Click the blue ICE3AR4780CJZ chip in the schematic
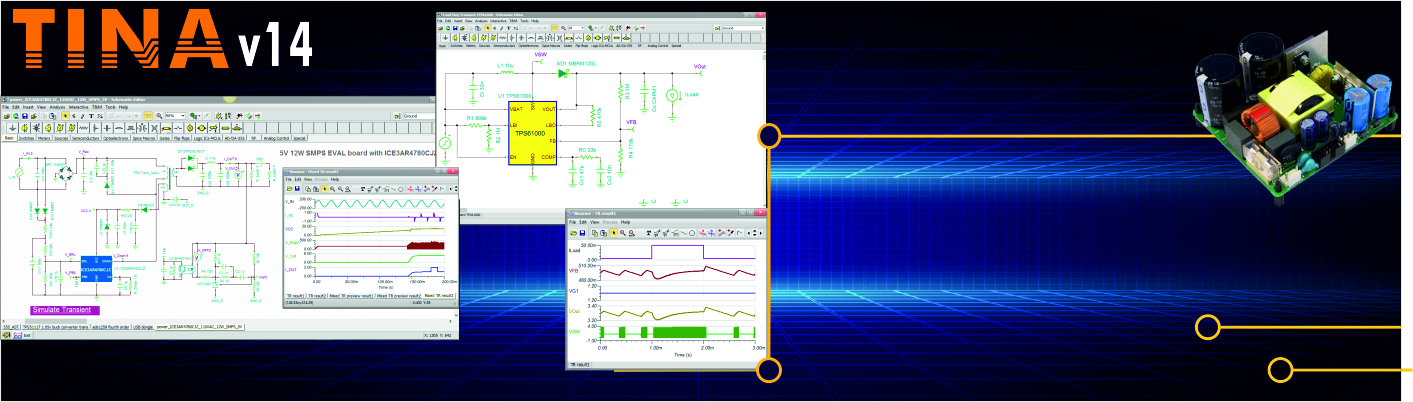The width and height of the screenshot is (1413, 402). (x=95, y=267)
